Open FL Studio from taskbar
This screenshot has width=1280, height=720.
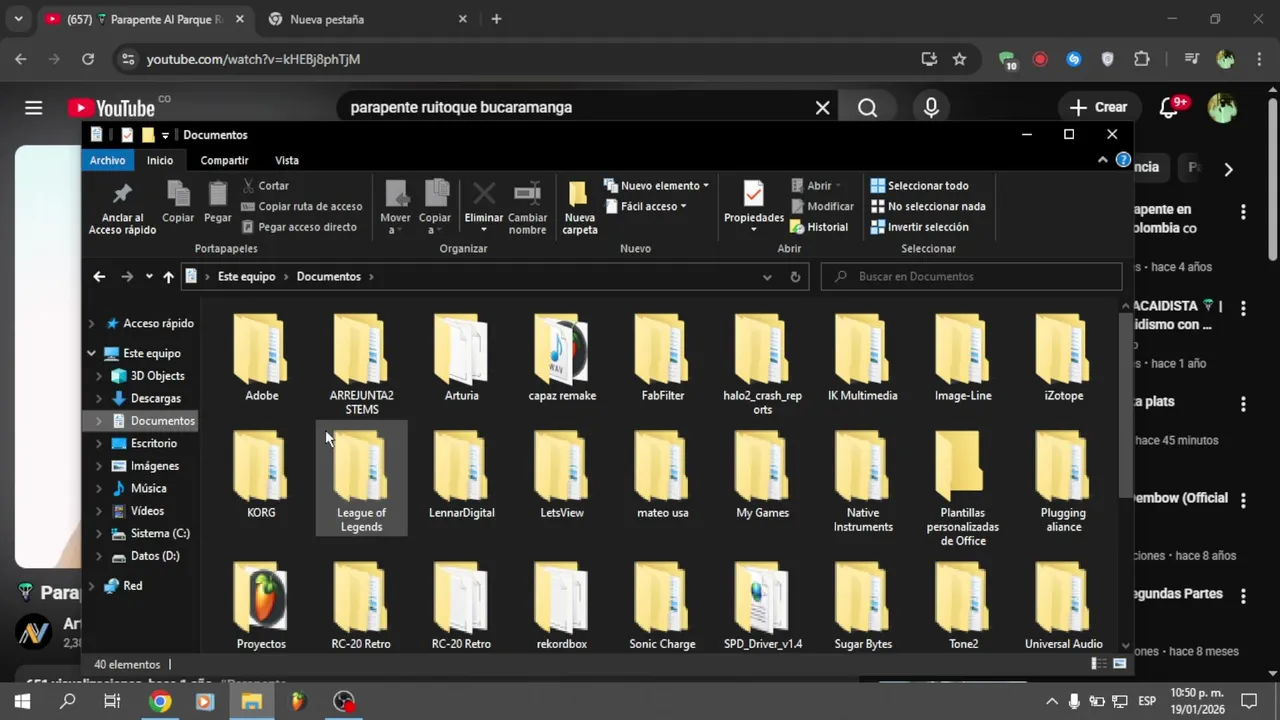(297, 702)
